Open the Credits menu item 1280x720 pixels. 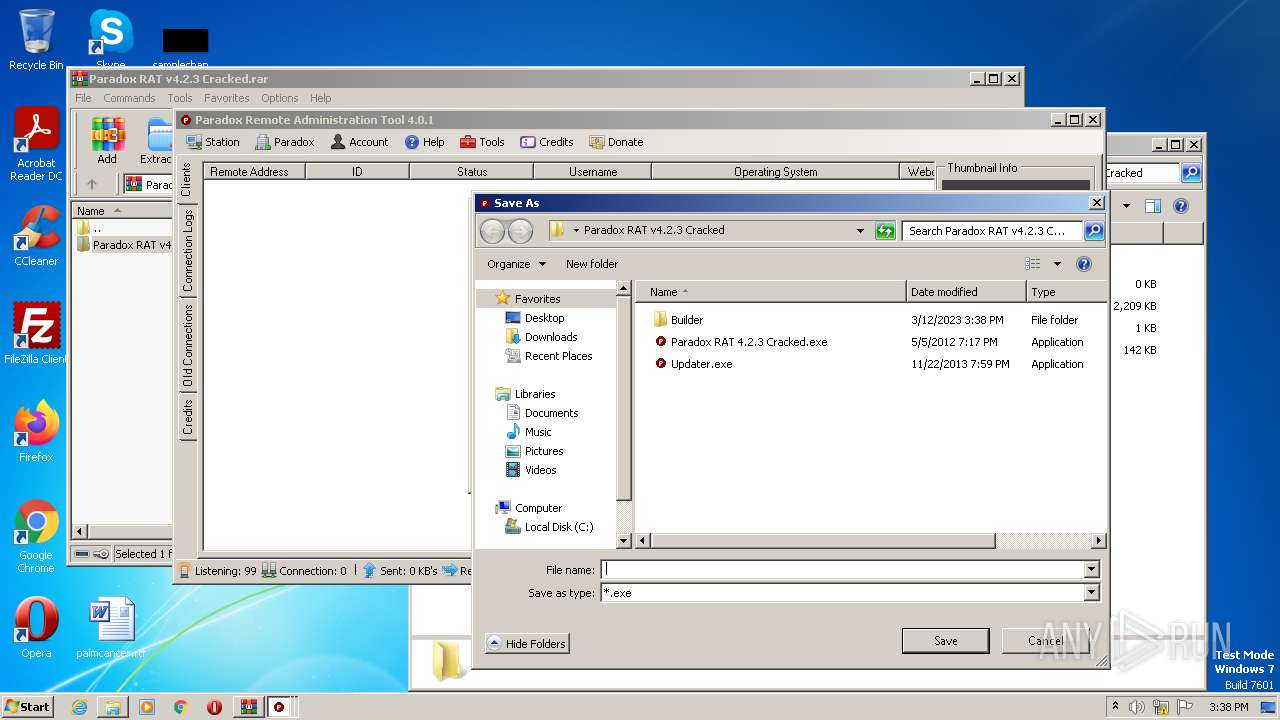pos(547,142)
